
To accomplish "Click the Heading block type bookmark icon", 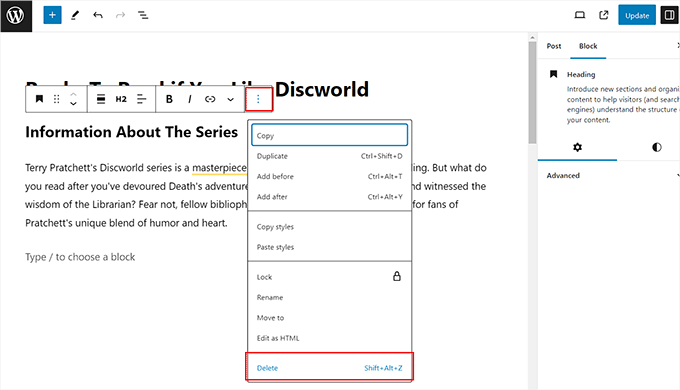I will [39, 99].
